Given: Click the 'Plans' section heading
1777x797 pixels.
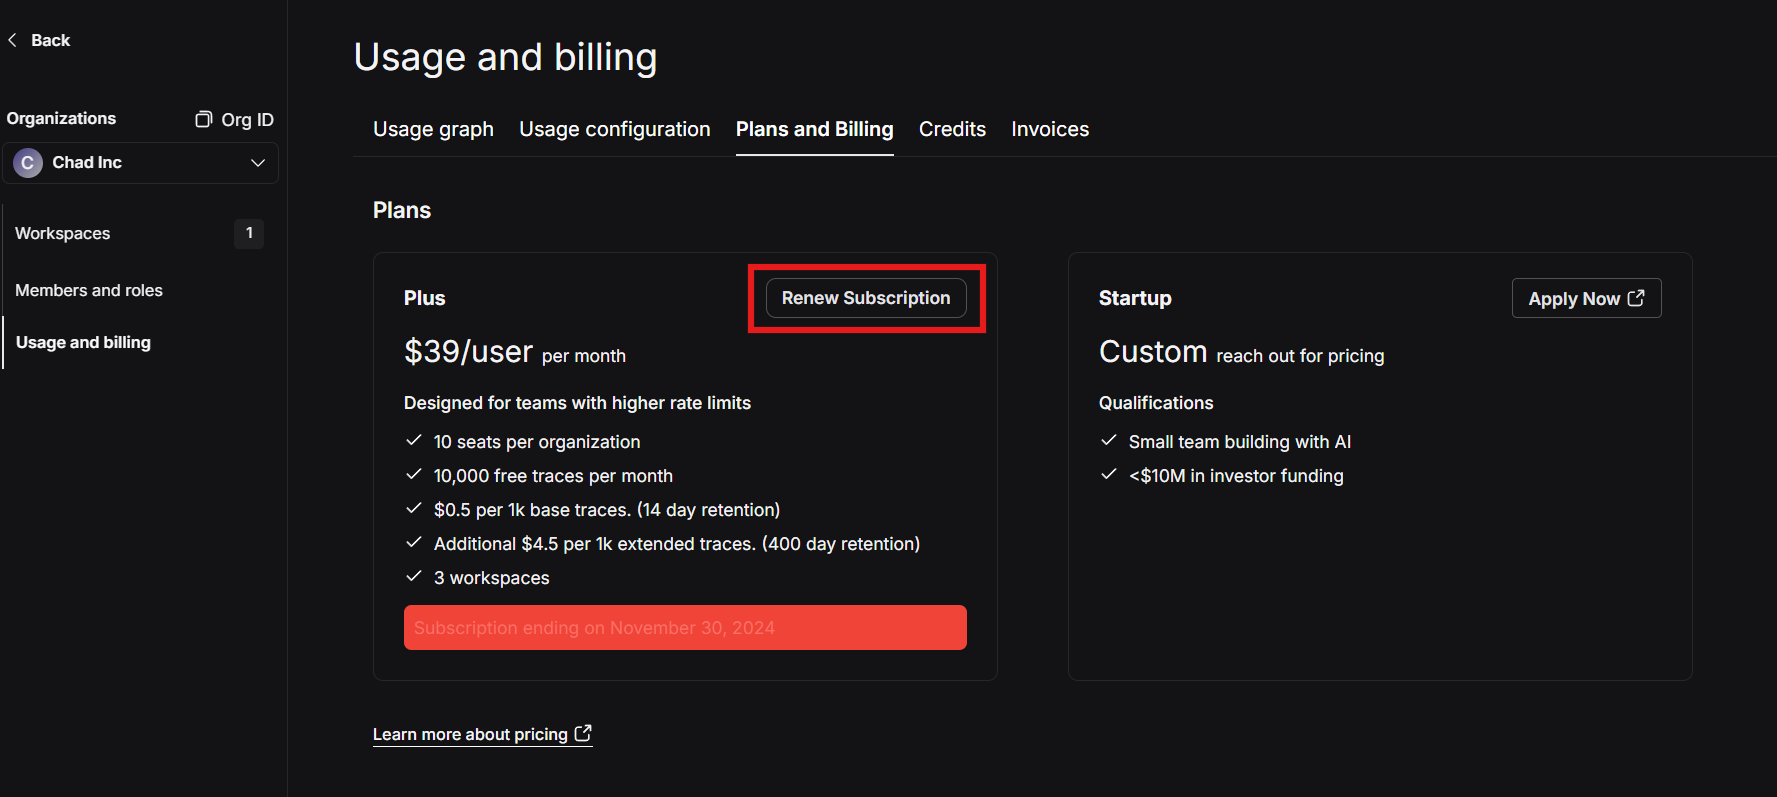Looking at the screenshot, I should point(402,210).
